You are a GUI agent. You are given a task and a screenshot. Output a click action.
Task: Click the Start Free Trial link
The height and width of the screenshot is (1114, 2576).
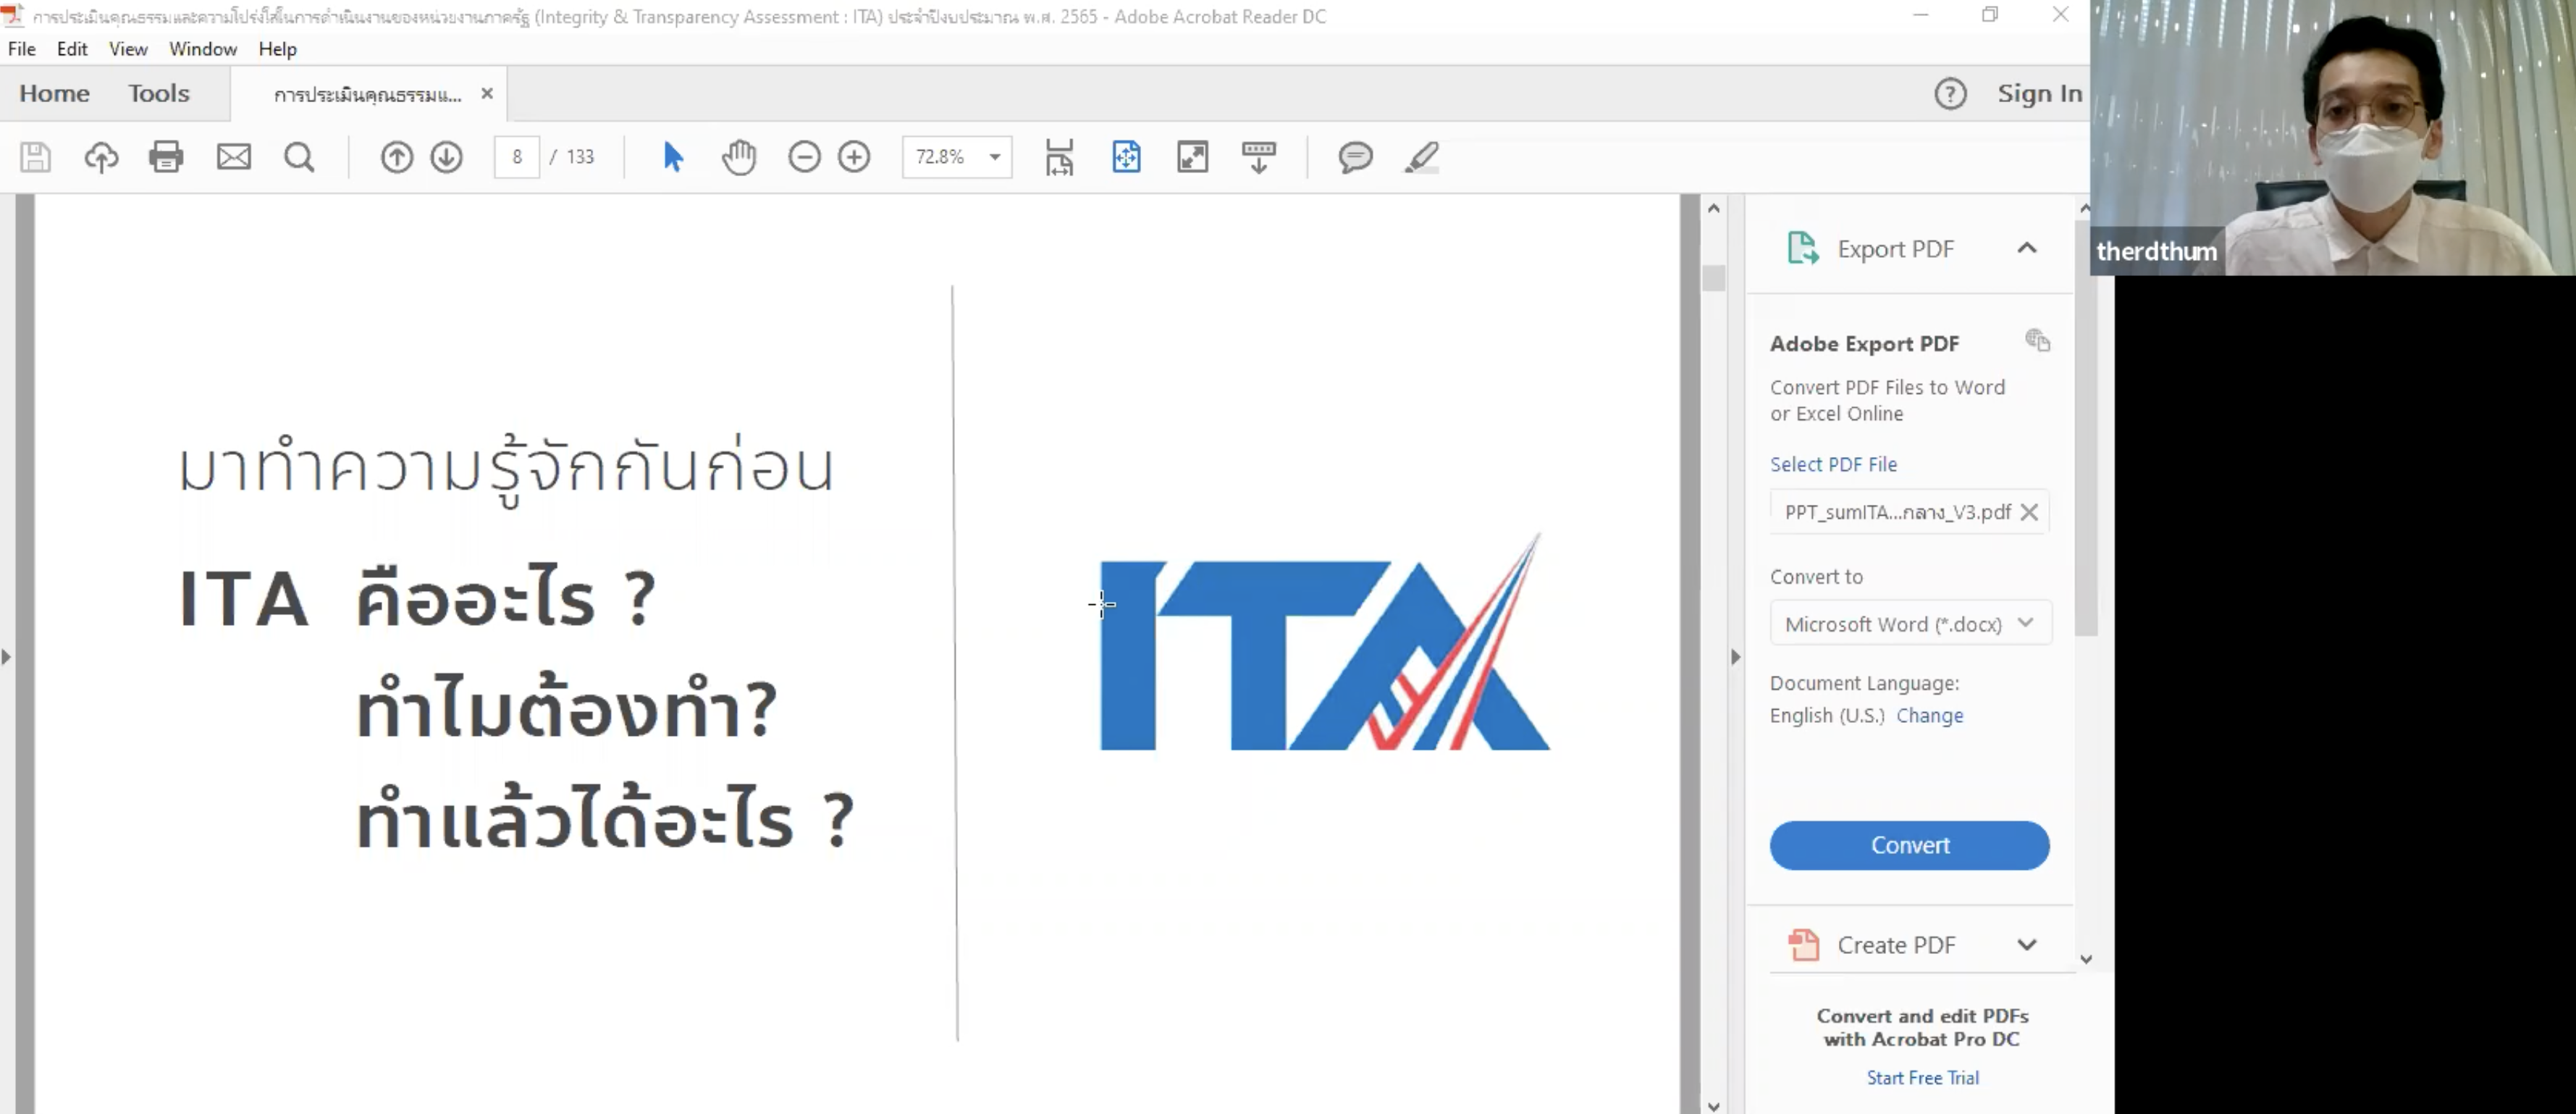(x=1922, y=1077)
